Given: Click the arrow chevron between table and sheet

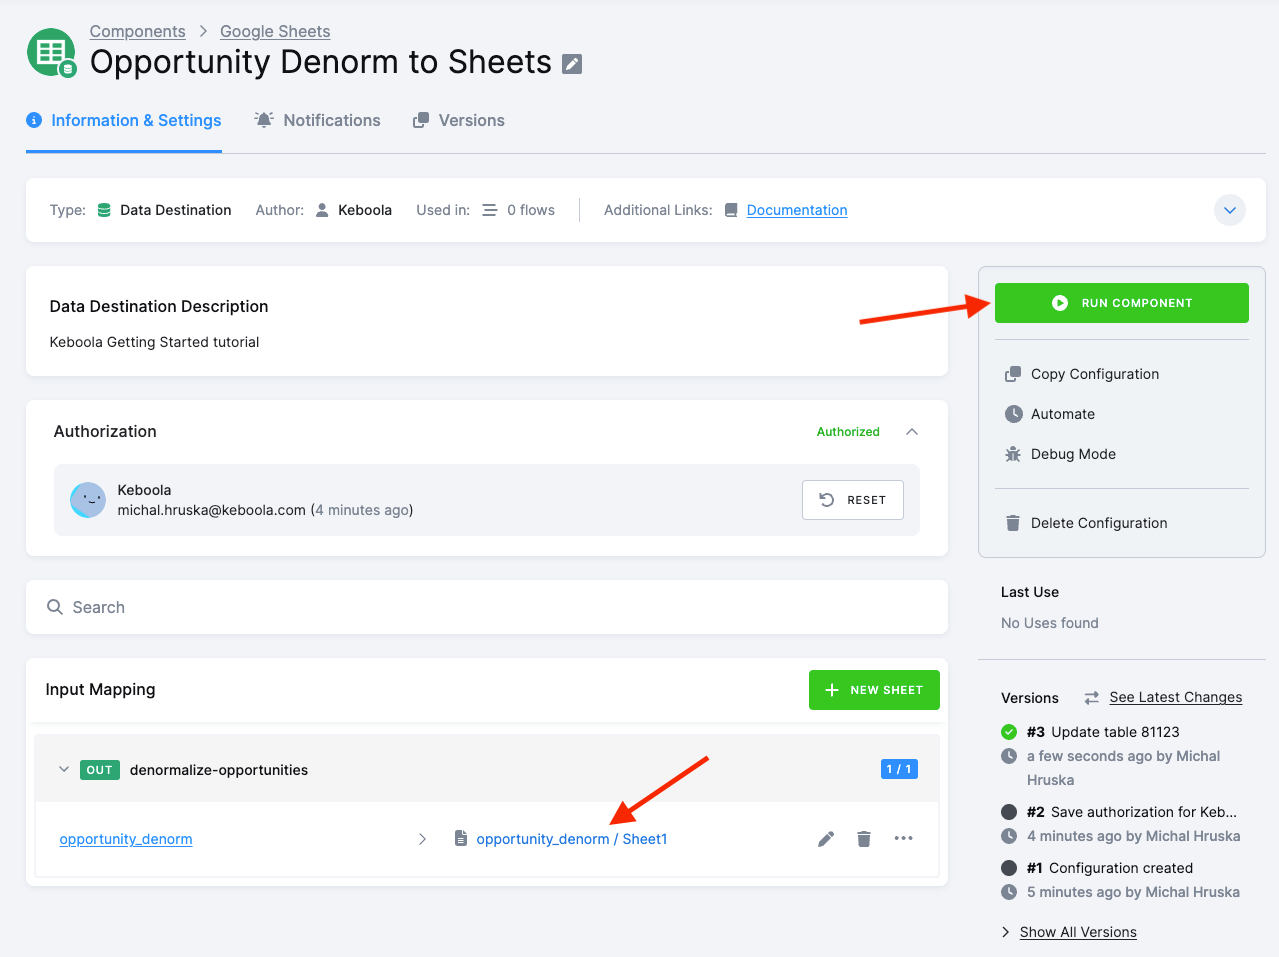Looking at the screenshot, I should coord(423,839).
